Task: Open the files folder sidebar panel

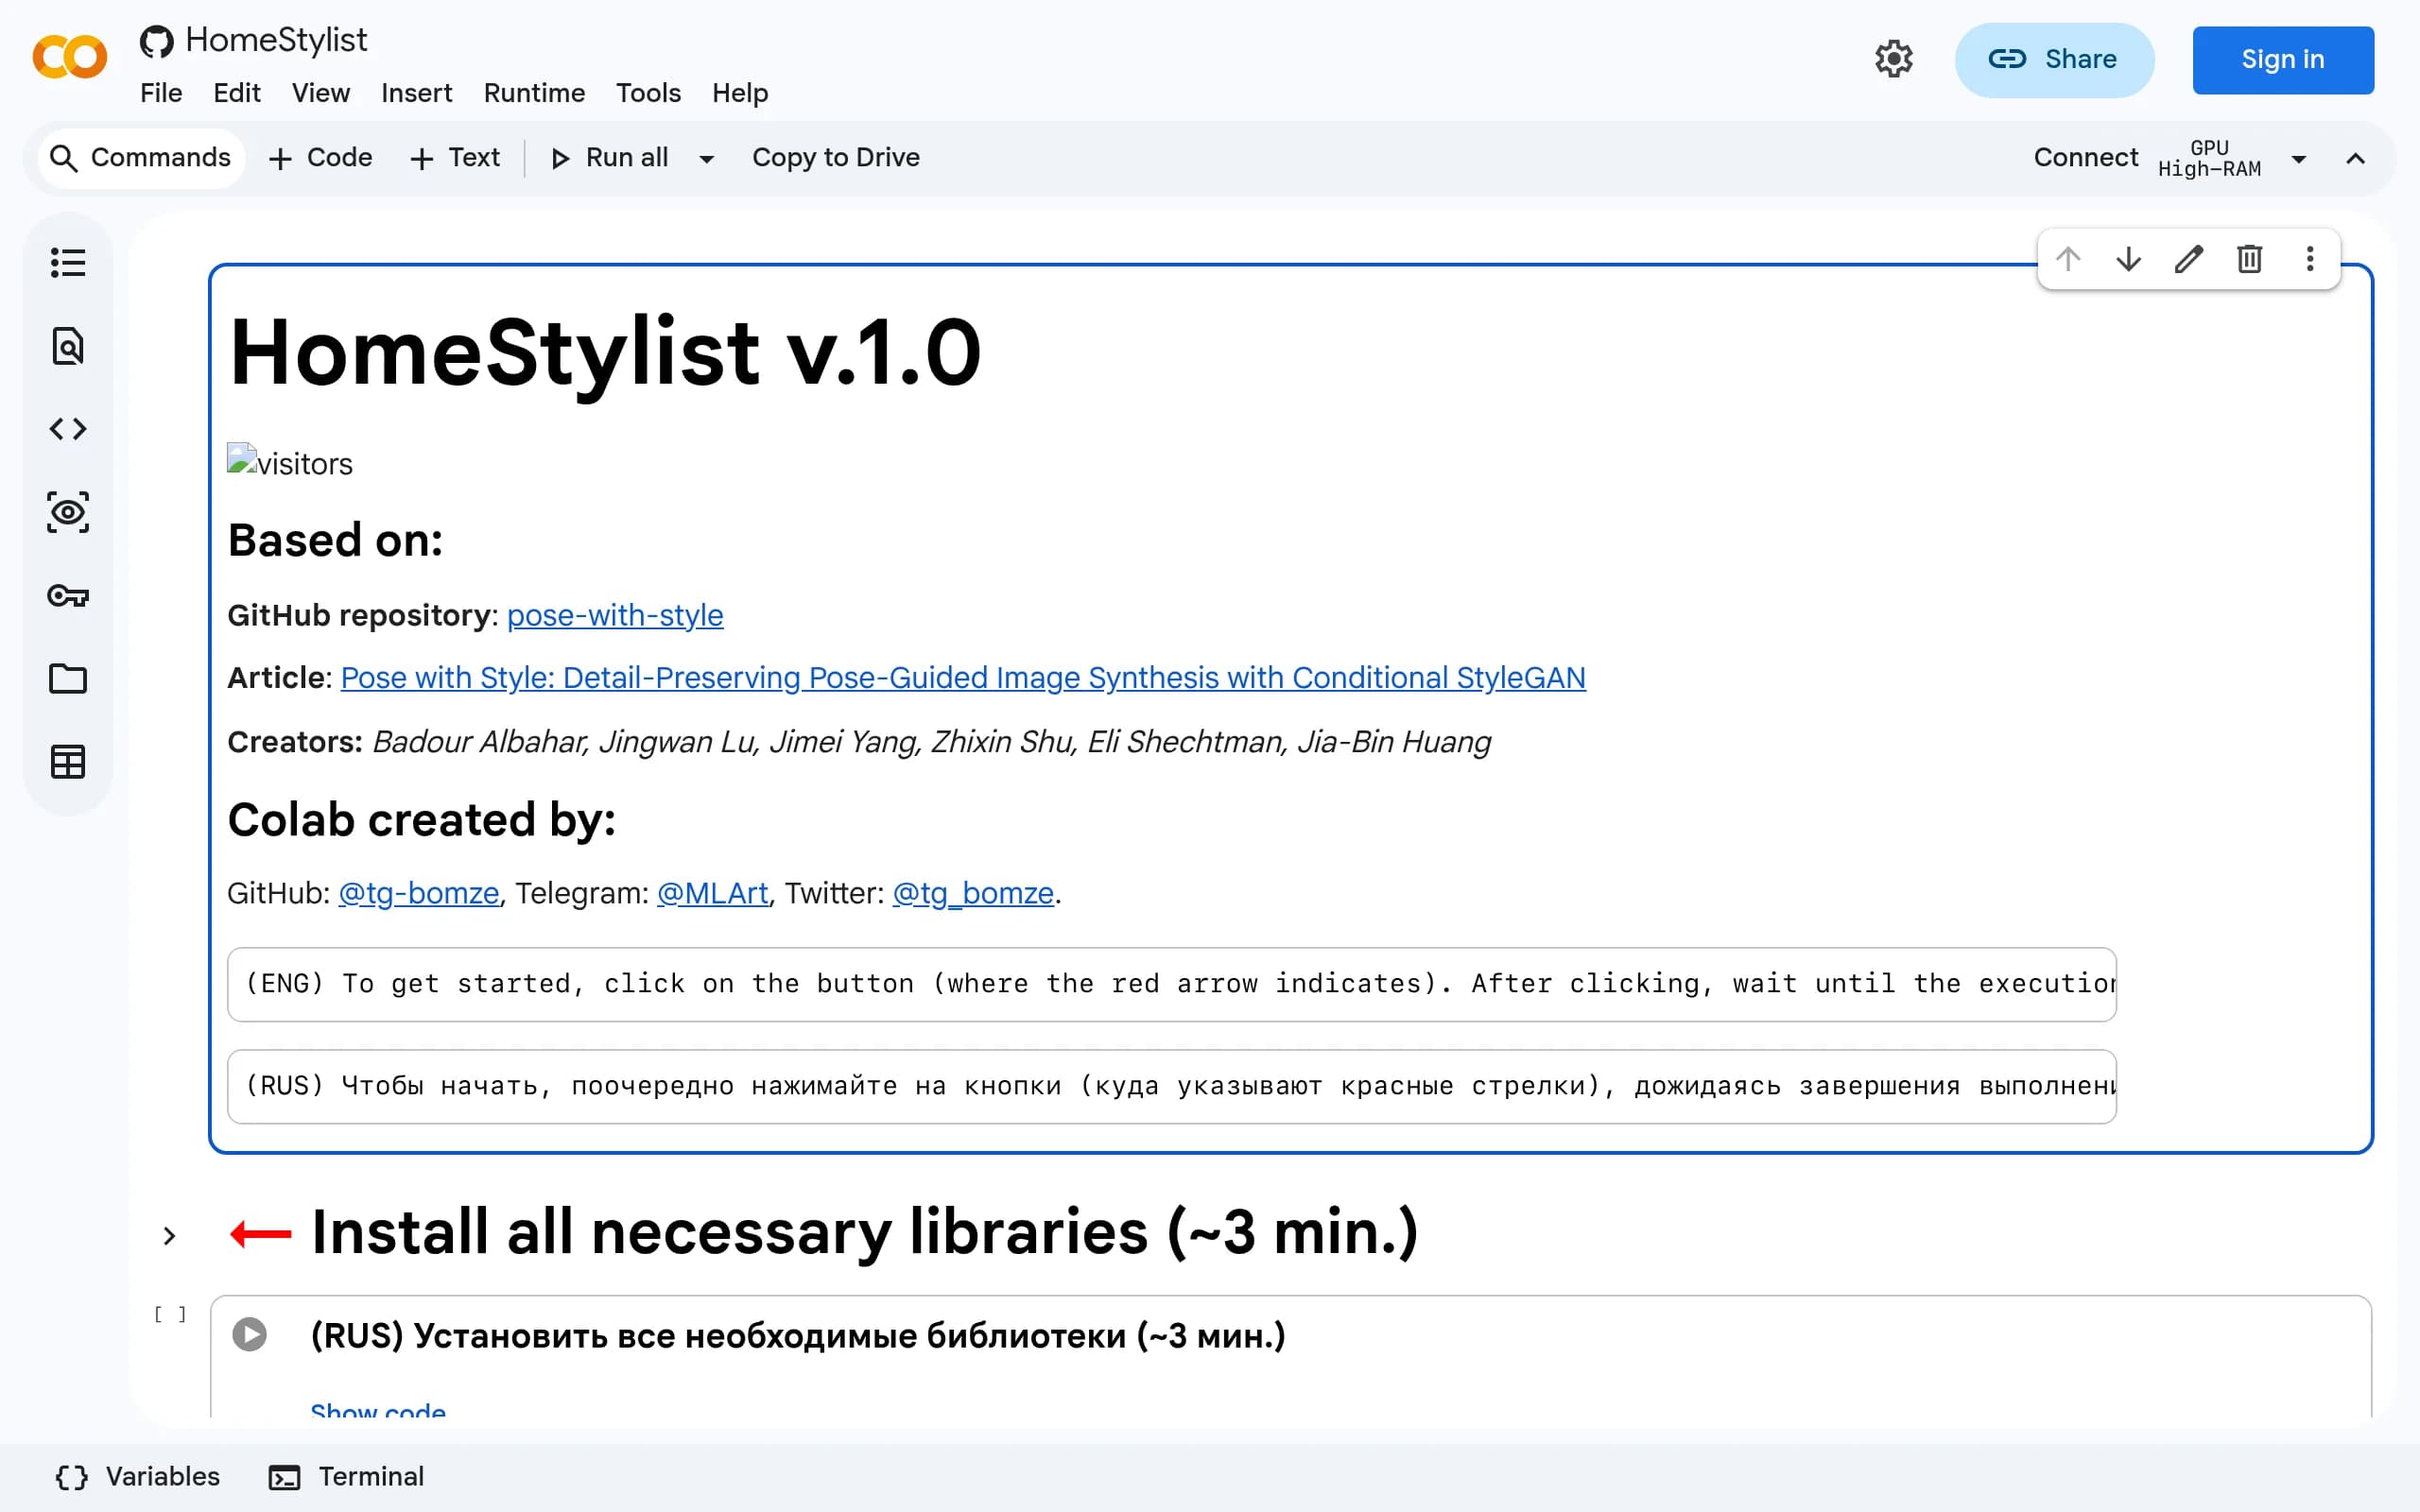Action: (68, 679)
